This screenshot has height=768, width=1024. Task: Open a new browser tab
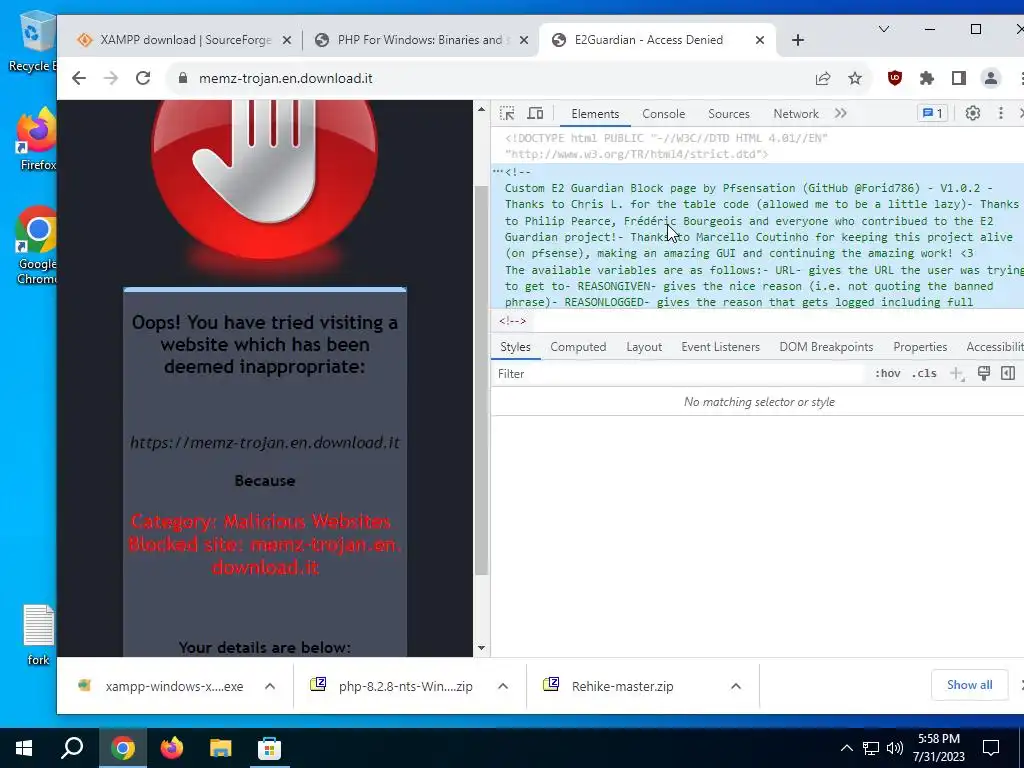(797, 40)
